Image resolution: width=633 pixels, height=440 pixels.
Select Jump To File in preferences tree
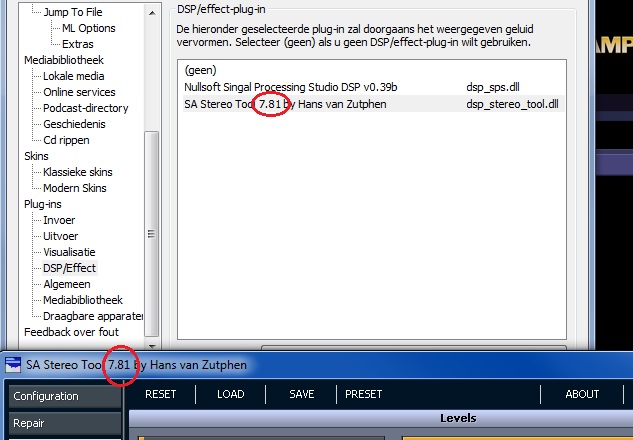(73, 12)
